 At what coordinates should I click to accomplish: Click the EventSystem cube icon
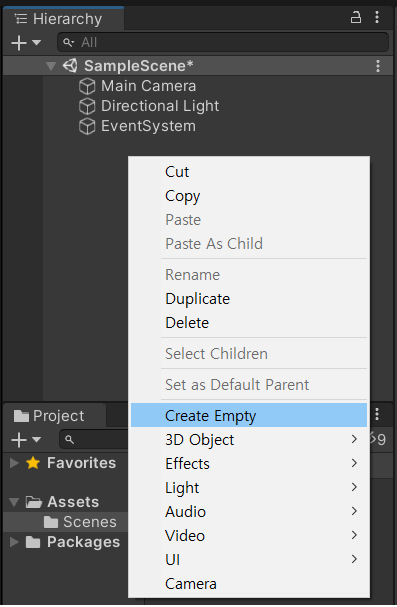click(87, 127)
